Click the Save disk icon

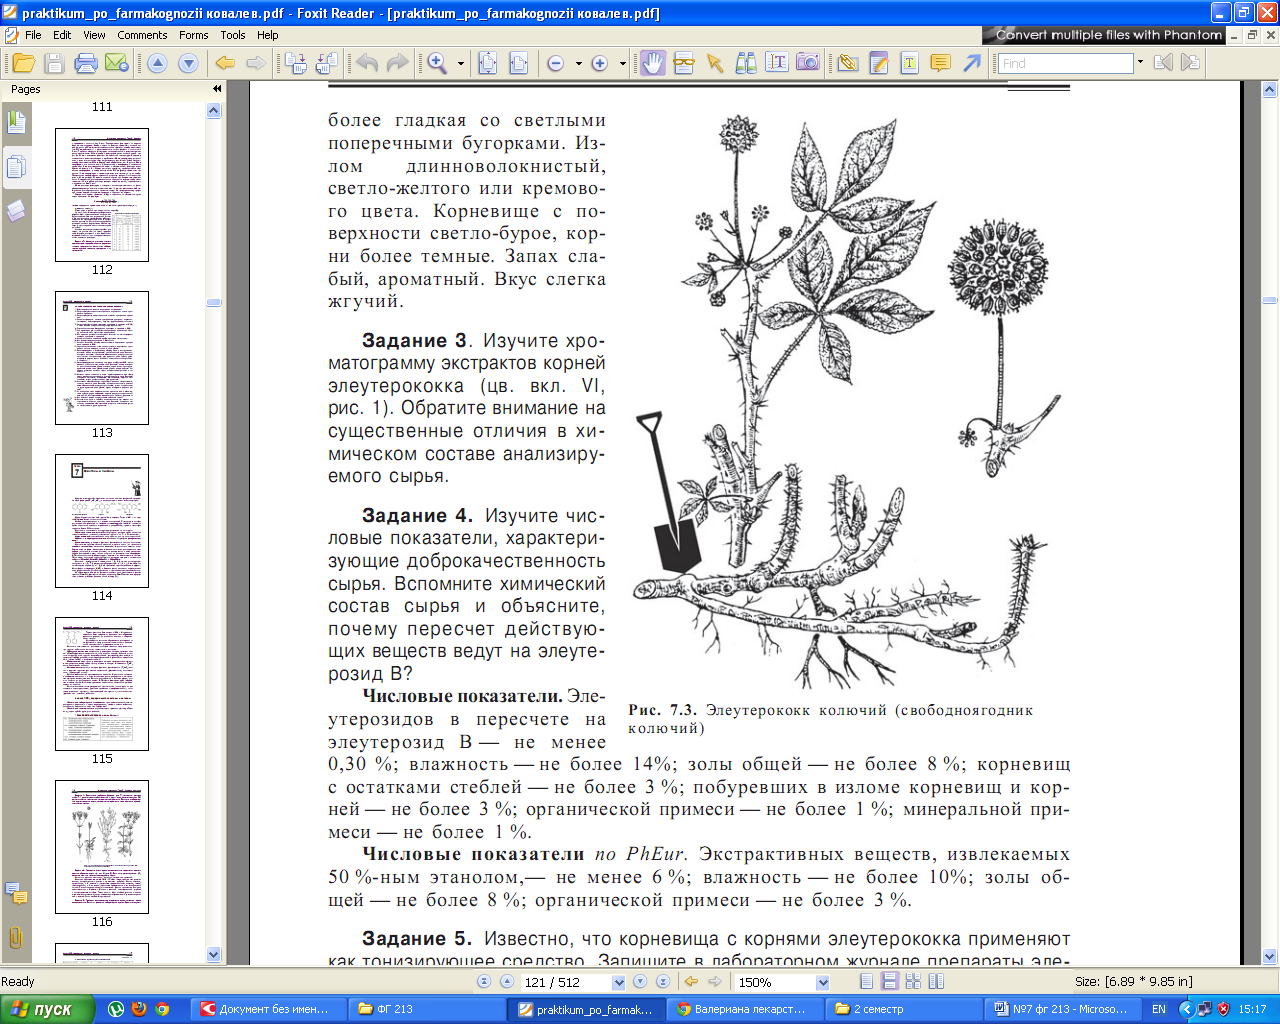(x=55, y=63)
